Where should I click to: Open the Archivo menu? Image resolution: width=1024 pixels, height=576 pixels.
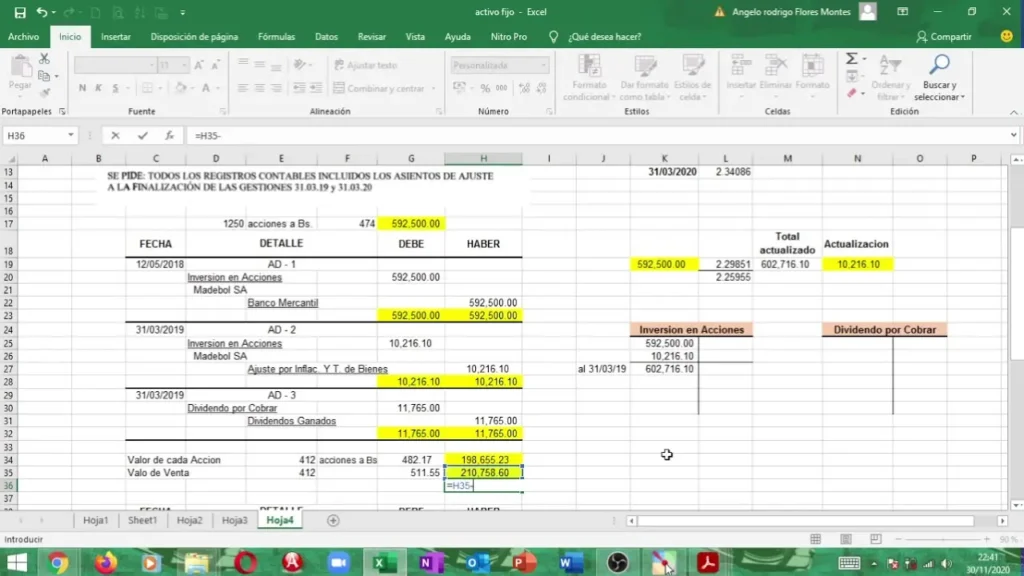(x=24, y=37)
